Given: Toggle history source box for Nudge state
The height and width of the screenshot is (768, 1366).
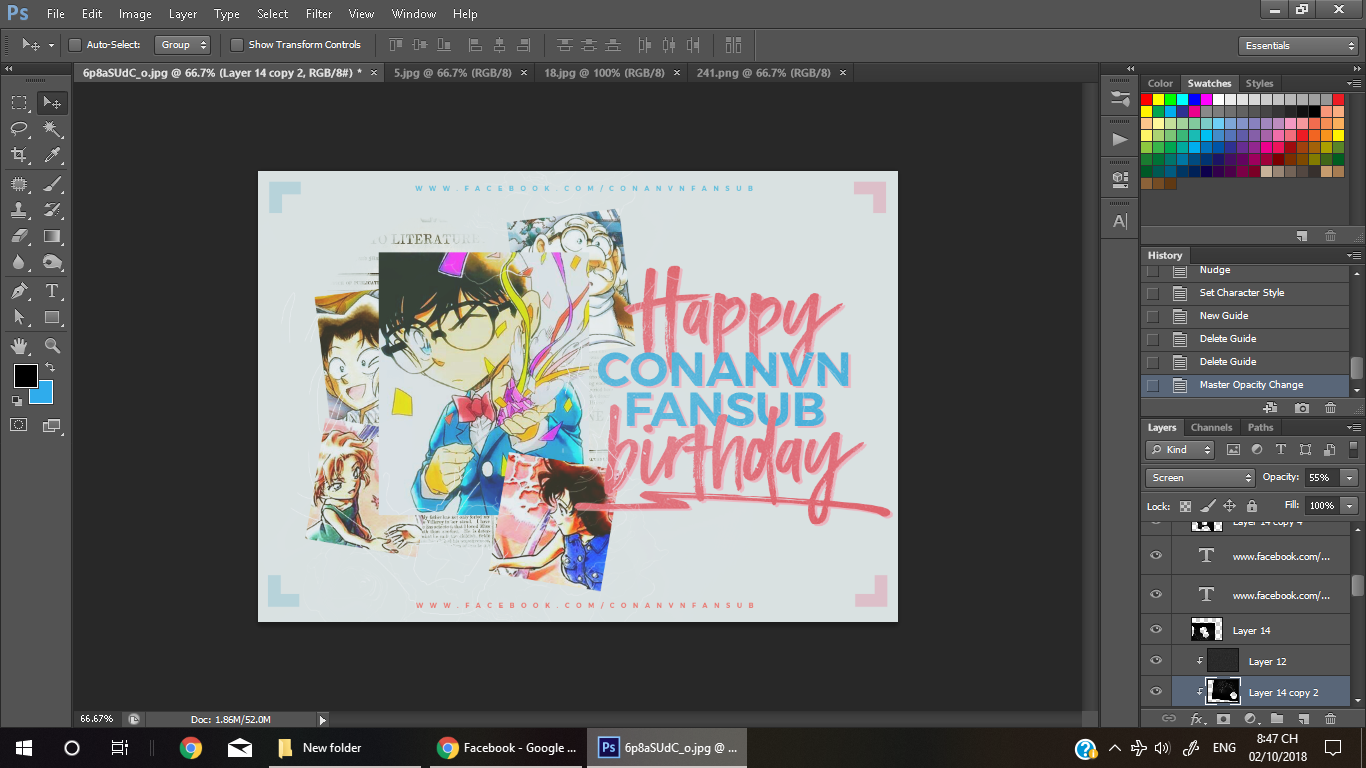Looking at the screenshot, I should click(x=1153, y=270).
